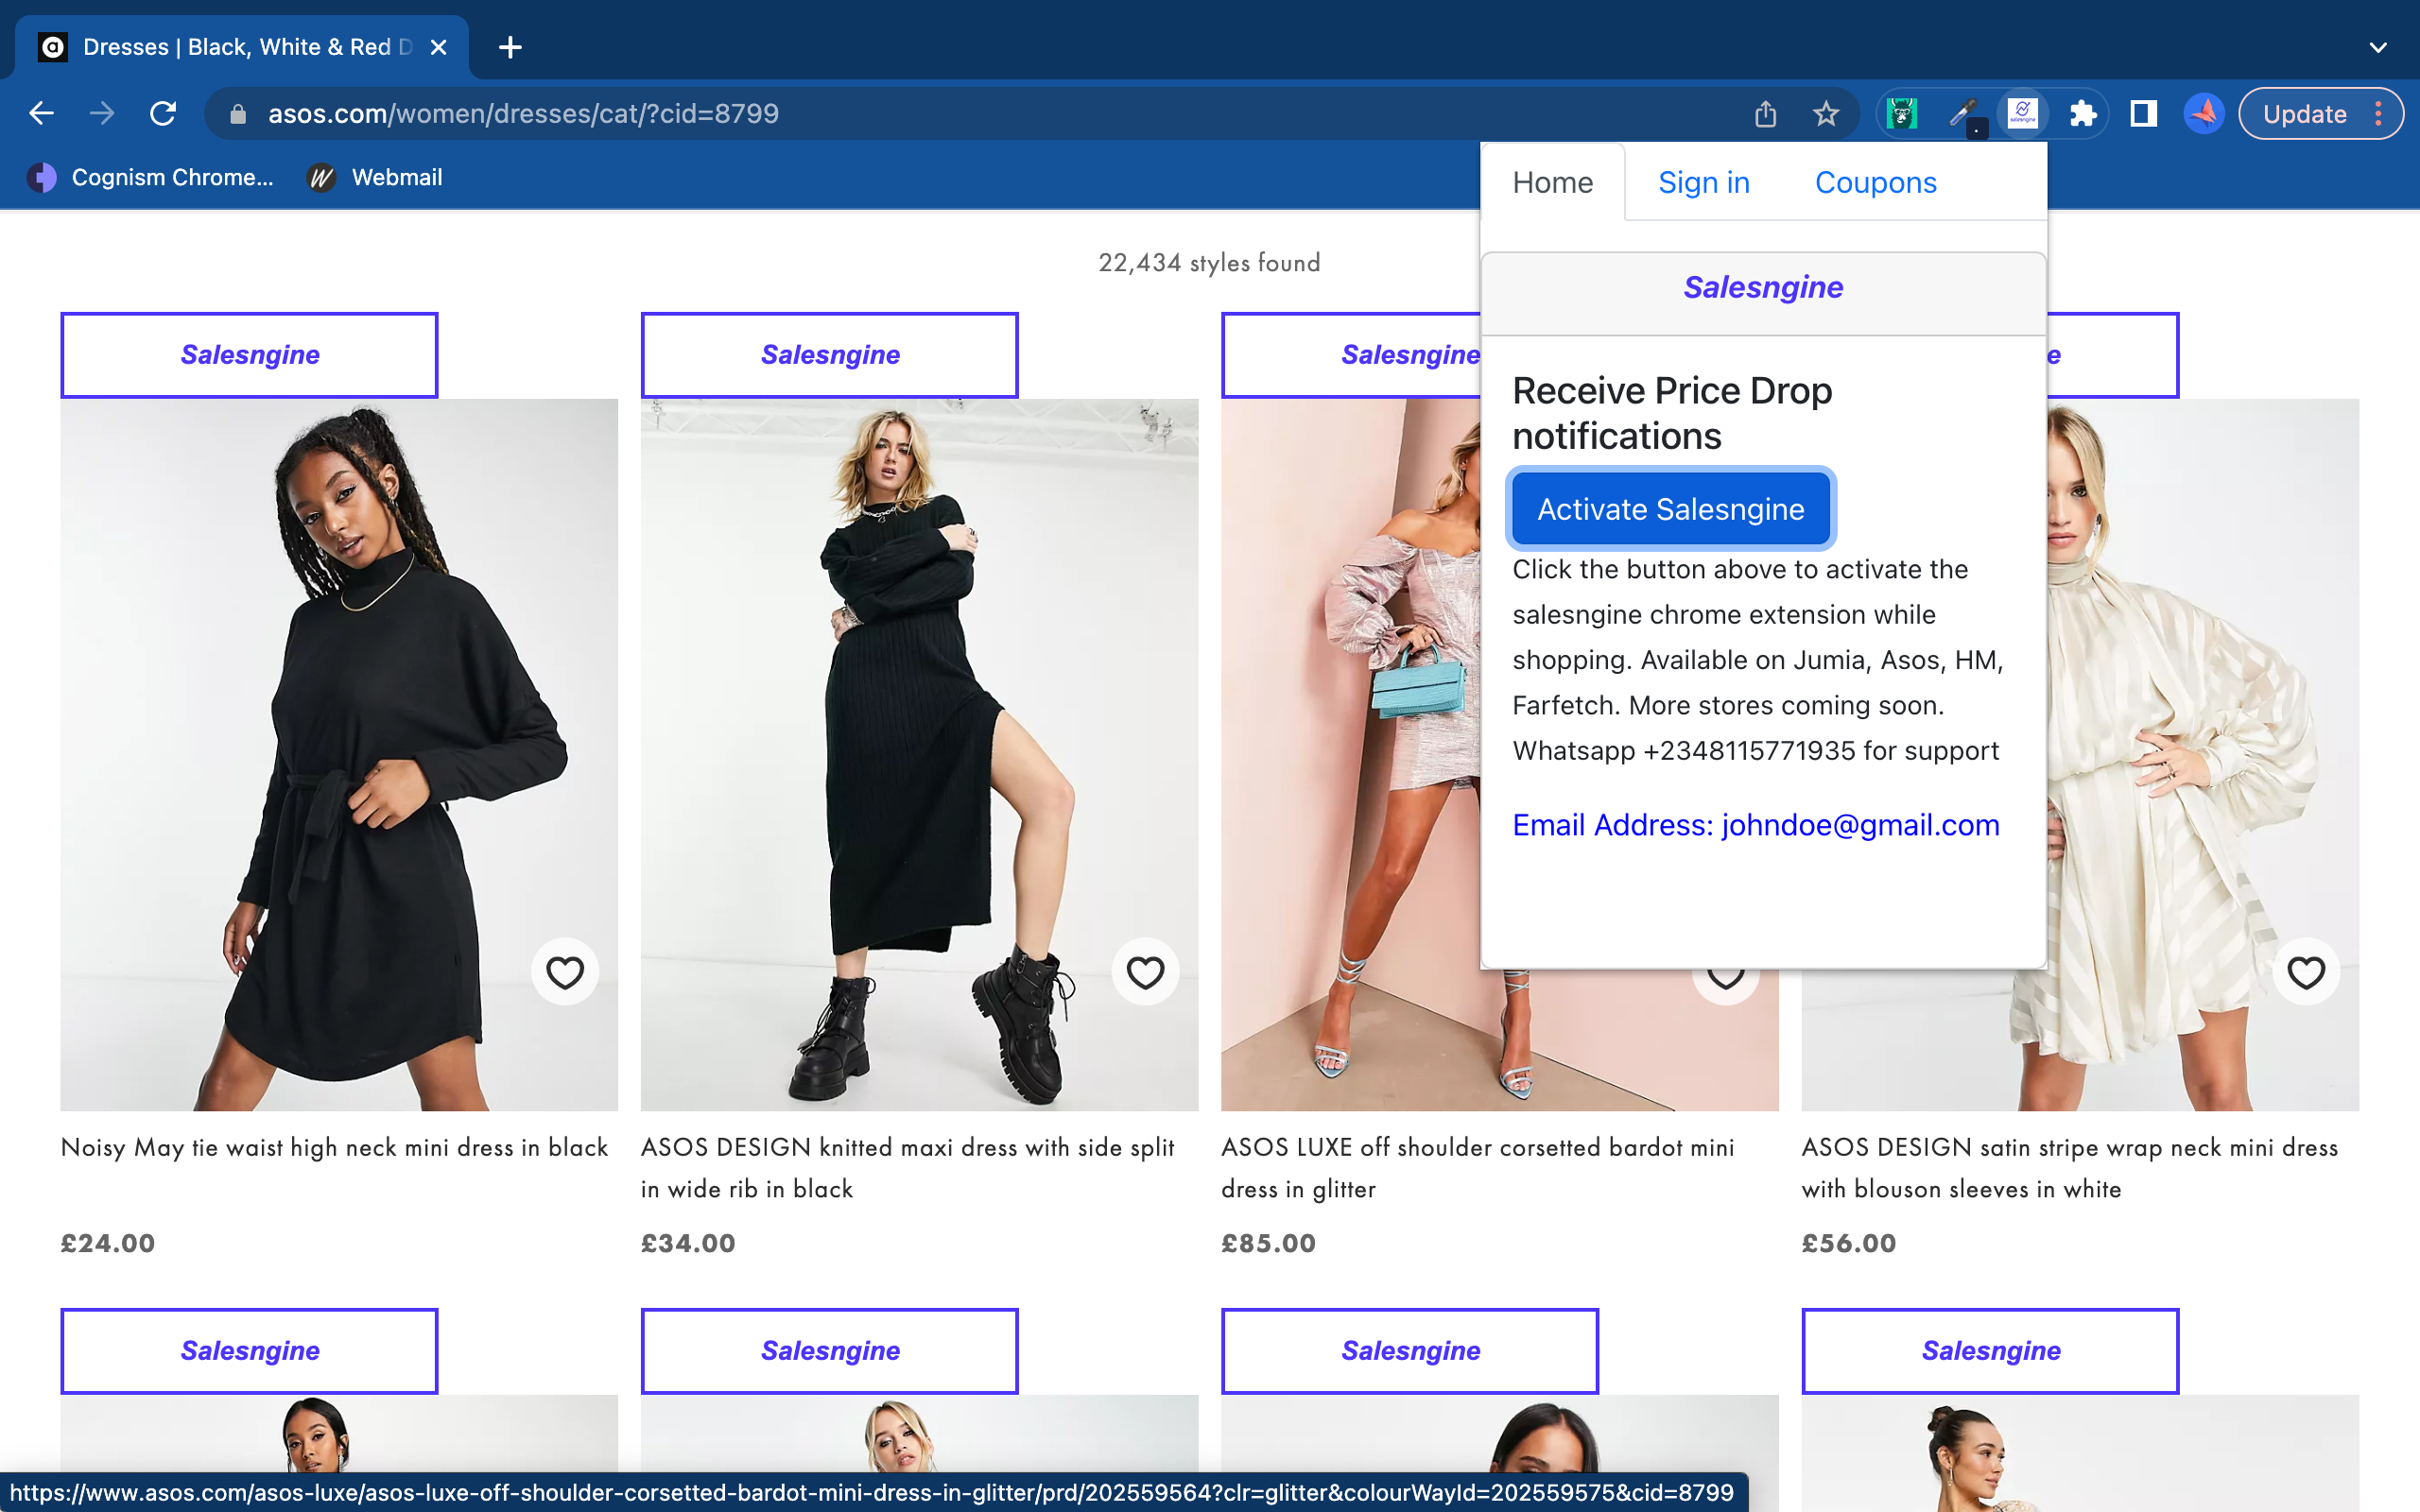Open ASOS LUXE off shoulder dress title

(x=1477, y=1168)
